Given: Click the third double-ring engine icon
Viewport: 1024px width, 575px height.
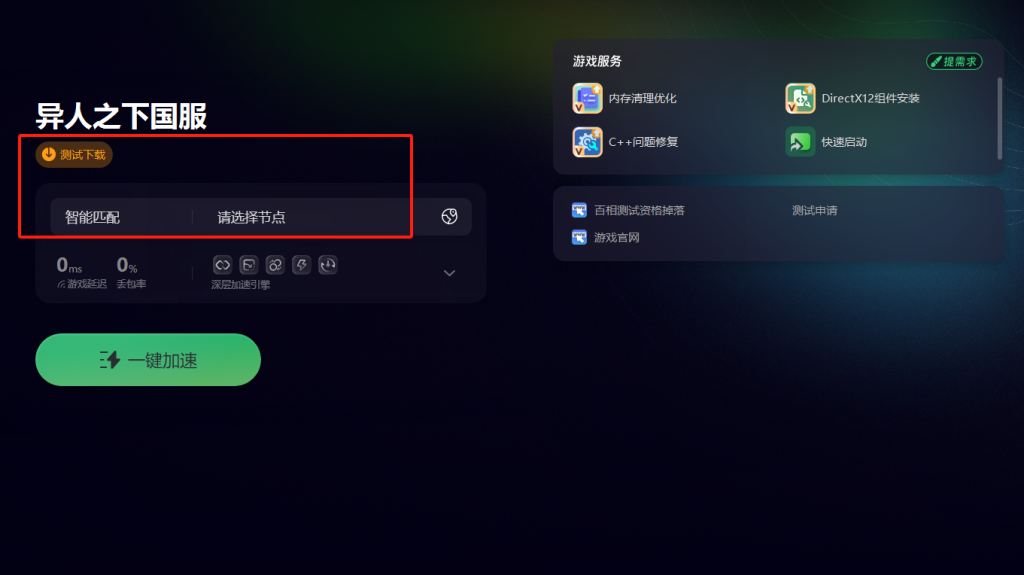Looking at the screenshot, I should [x=275, y=265].
